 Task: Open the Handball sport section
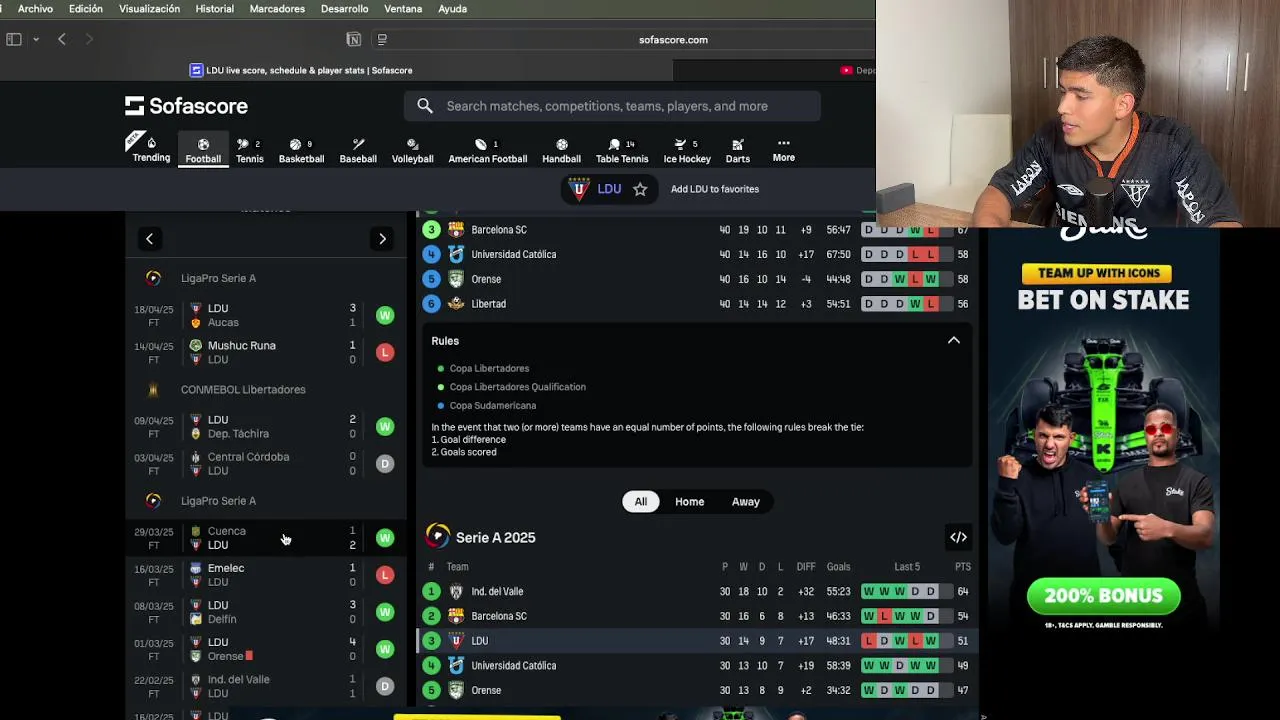tap(561, 151)
